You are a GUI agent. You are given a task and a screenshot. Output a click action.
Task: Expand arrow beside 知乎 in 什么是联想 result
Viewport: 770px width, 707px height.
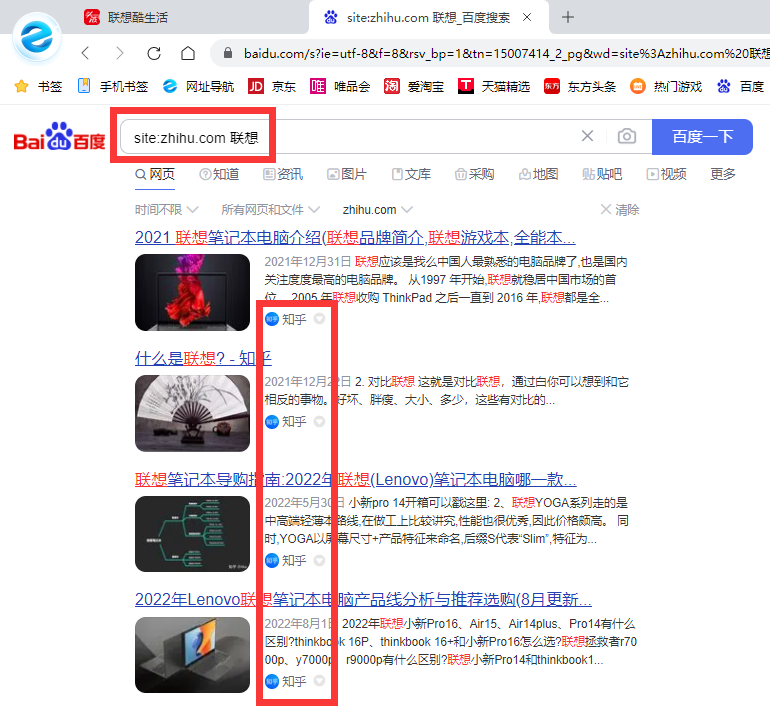[x=320, y=421]
